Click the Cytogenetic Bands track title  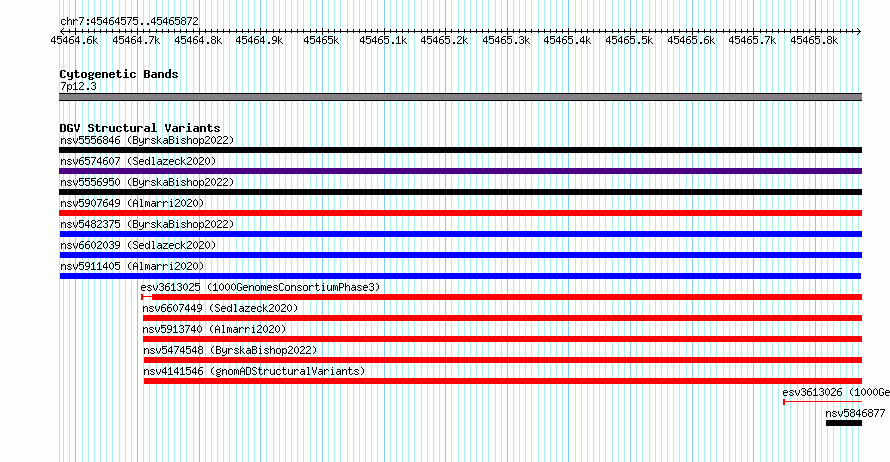point(119,74)
